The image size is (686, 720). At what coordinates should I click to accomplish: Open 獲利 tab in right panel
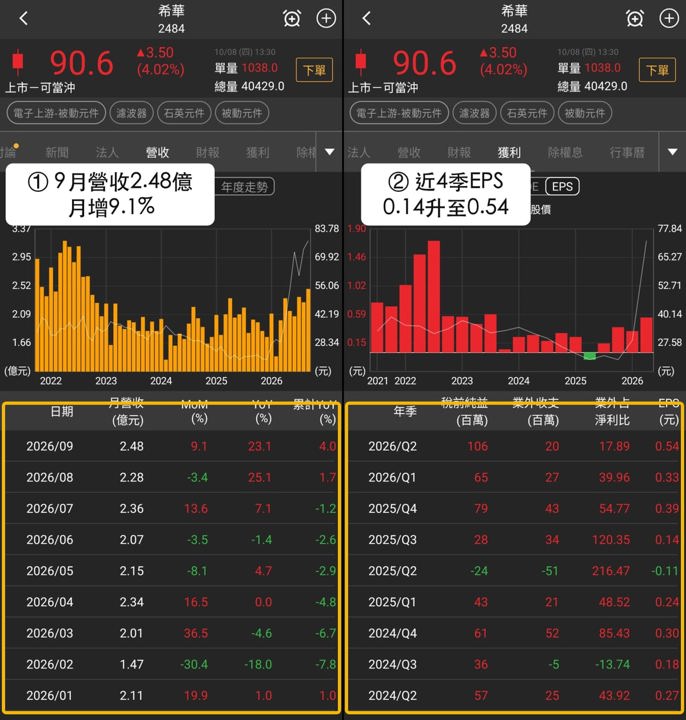coord(509,152)
